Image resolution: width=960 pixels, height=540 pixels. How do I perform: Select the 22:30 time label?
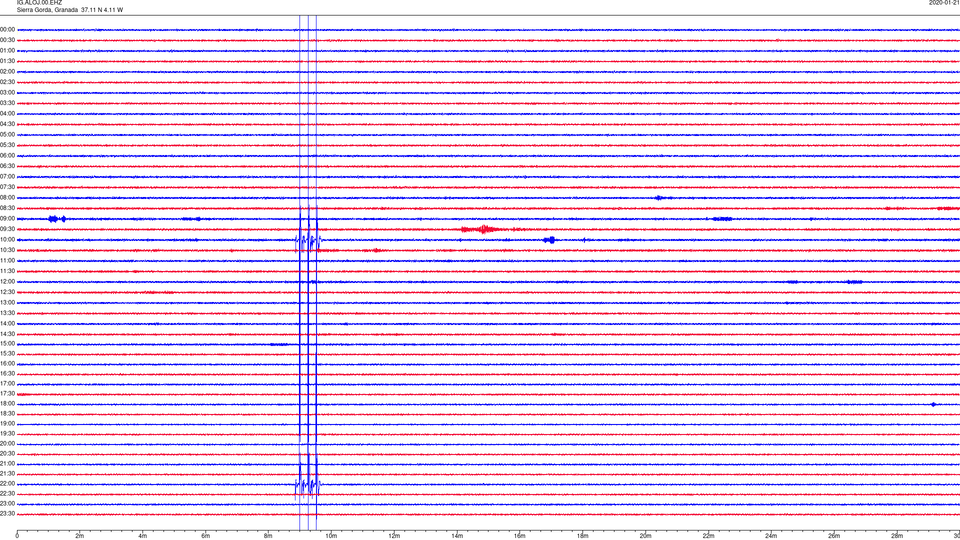coord(7,493)
